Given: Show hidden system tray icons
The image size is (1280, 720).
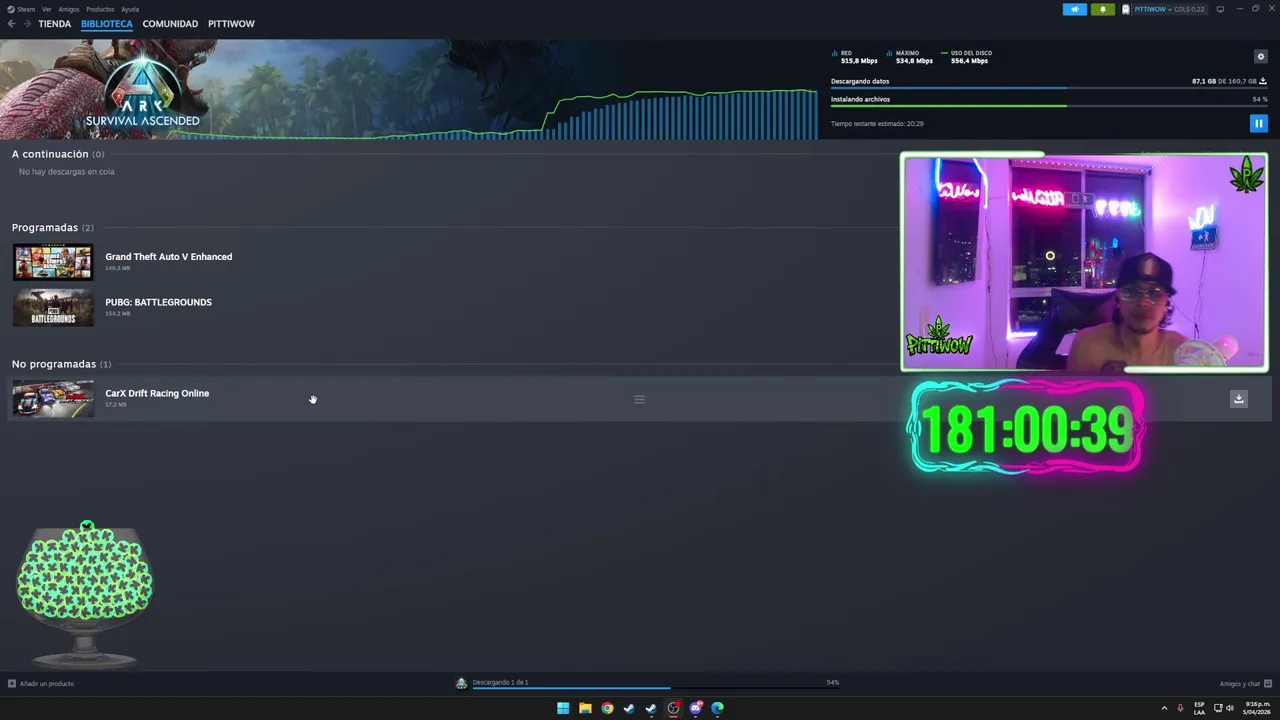Looking at the screenshot, I should [1164, 708].
